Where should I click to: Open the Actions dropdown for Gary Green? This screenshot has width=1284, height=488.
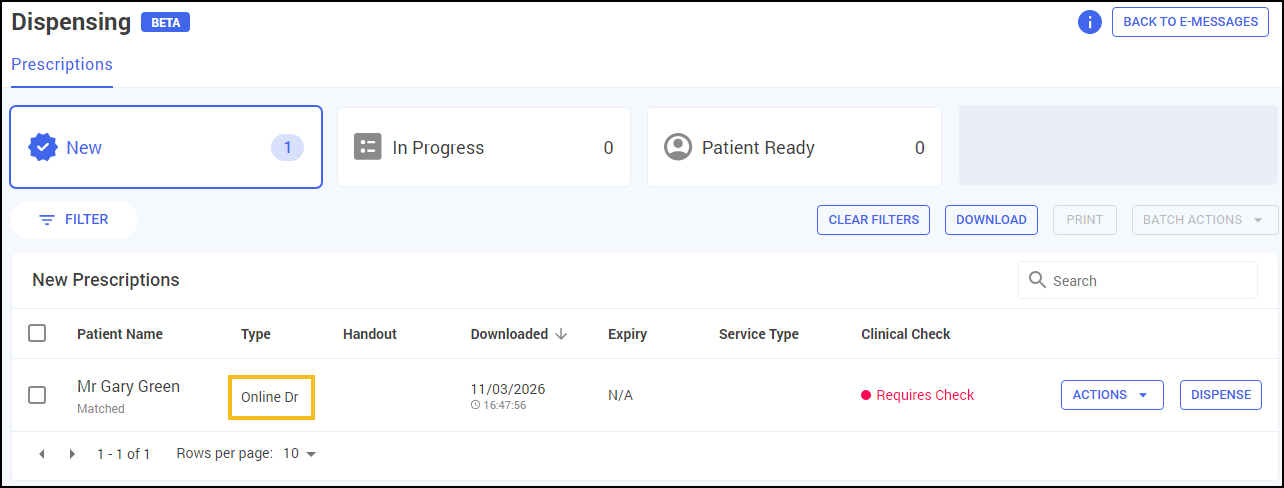pos(1111,395)
